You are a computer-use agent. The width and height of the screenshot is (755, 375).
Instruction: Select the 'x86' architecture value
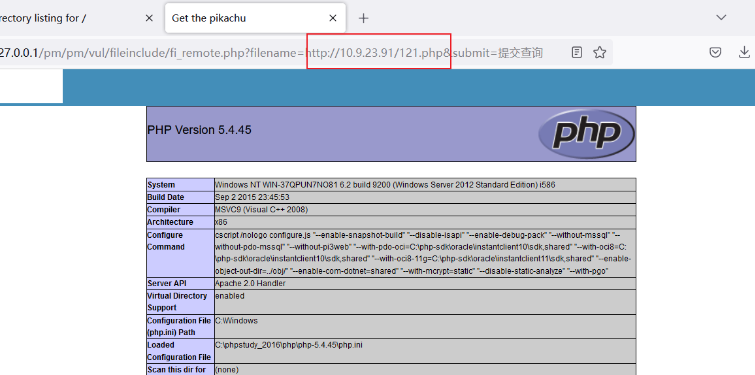tap(221, 222)
